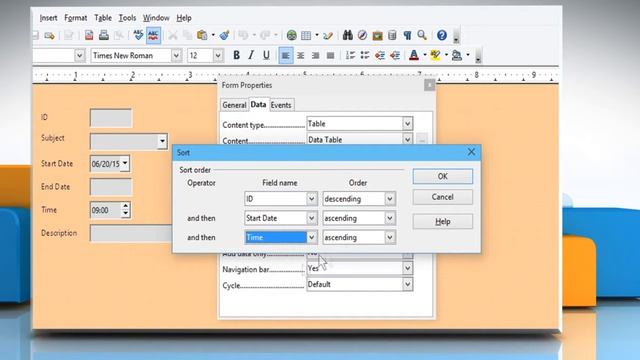Open the Help menu

(184, 18)
